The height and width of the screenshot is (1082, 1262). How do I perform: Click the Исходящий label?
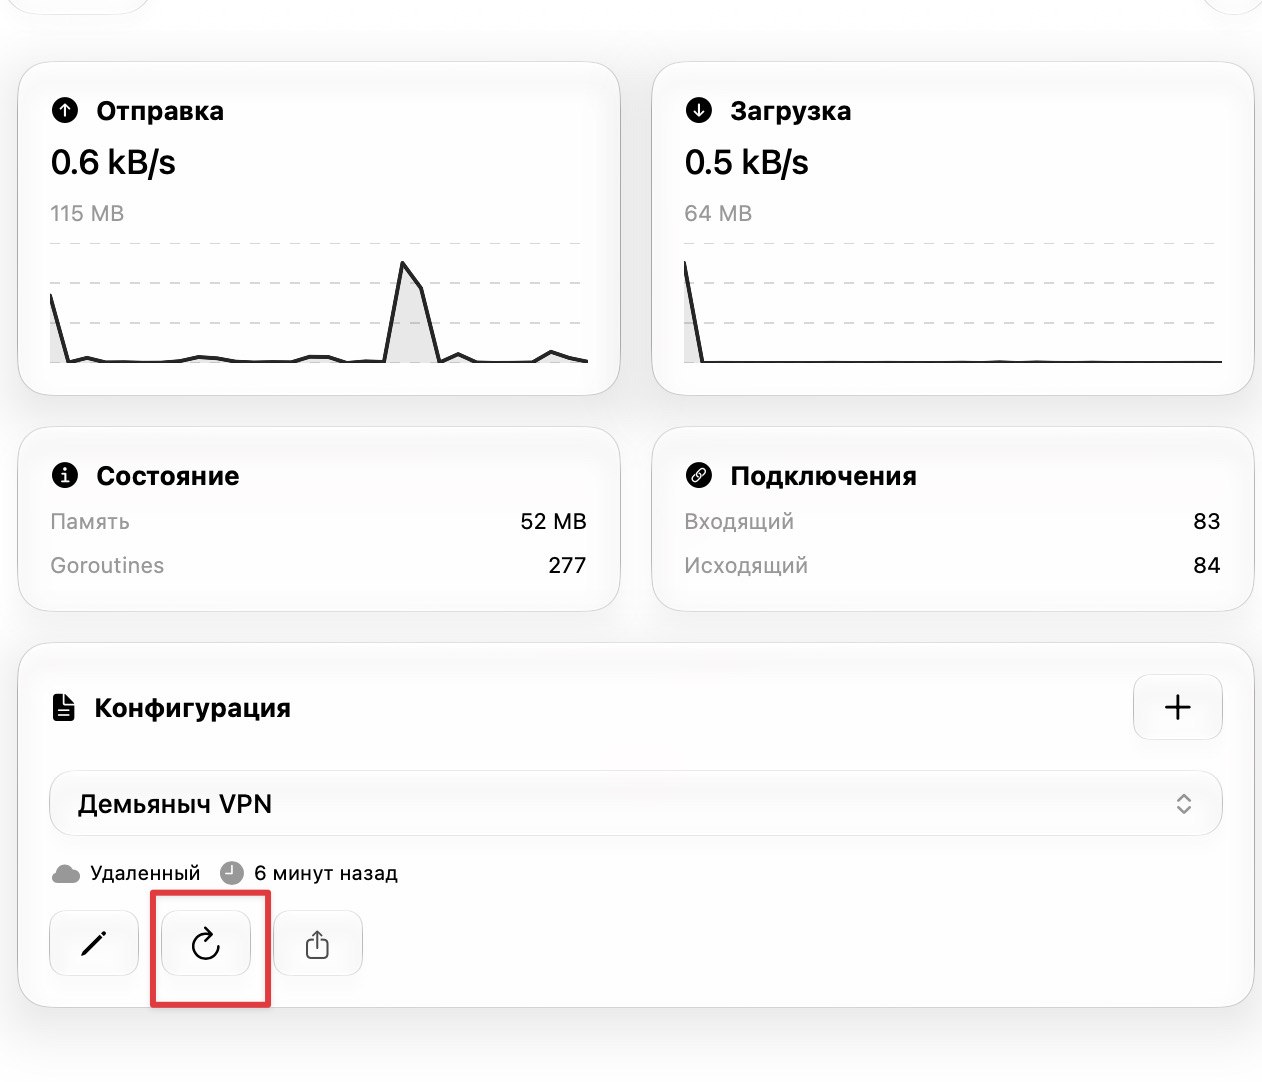pyautogui.click(x=746, y=566)
